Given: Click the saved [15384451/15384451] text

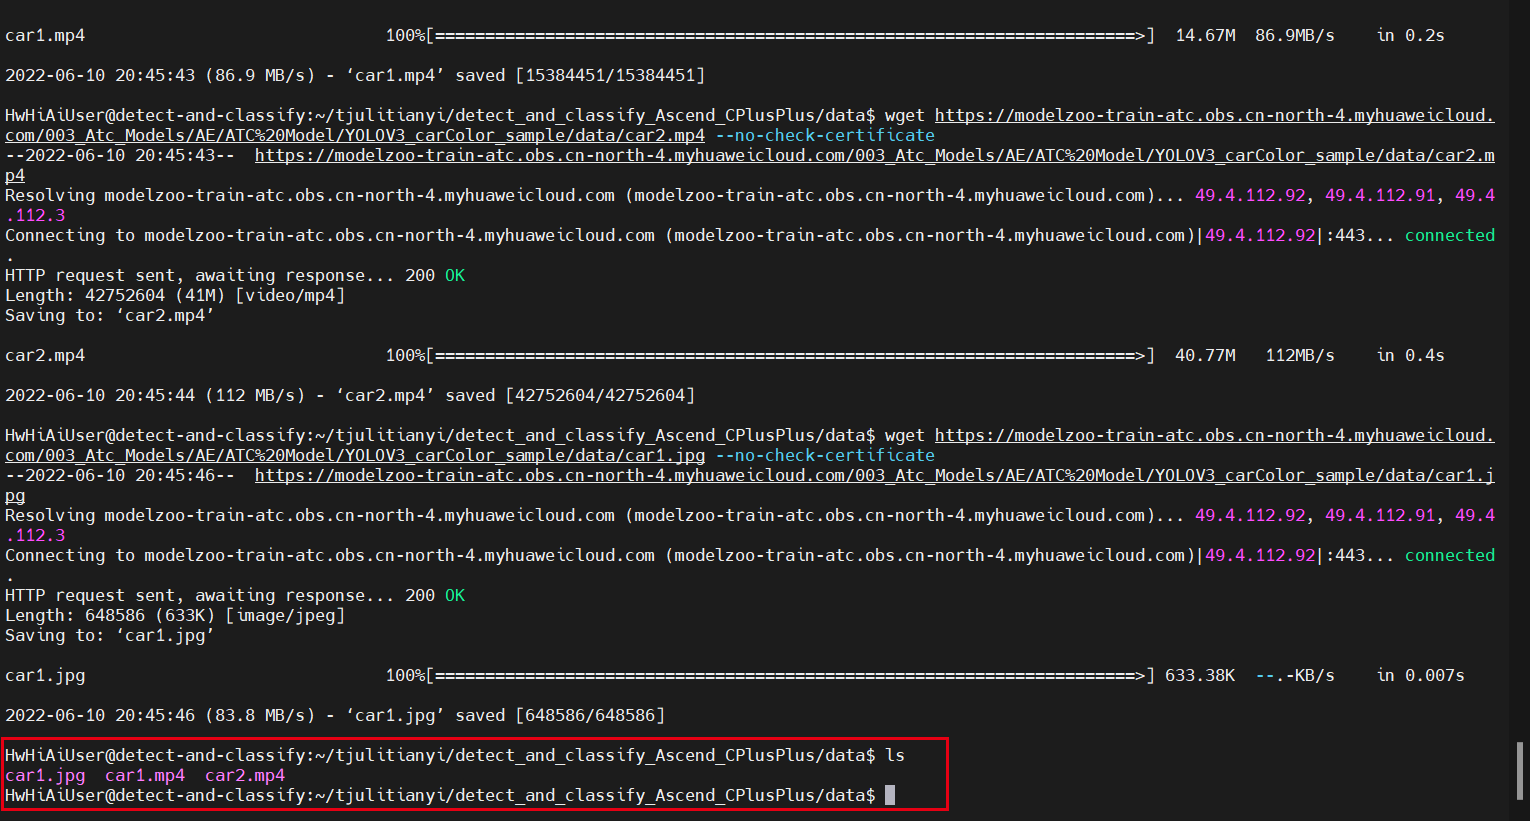Looking at the screenshot, I should click(580, 75).
